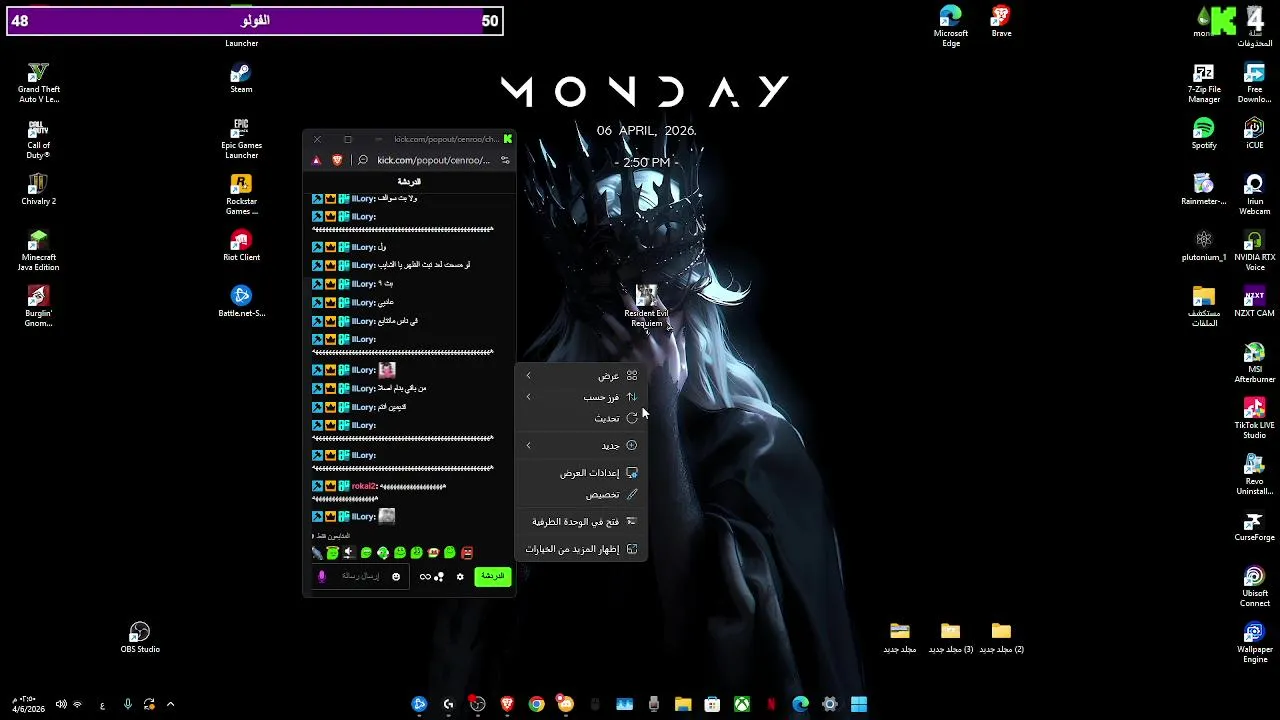Click the kick.com popout address bar
Viewport: 1280px width, 720px height.
[x=433, y=160]
